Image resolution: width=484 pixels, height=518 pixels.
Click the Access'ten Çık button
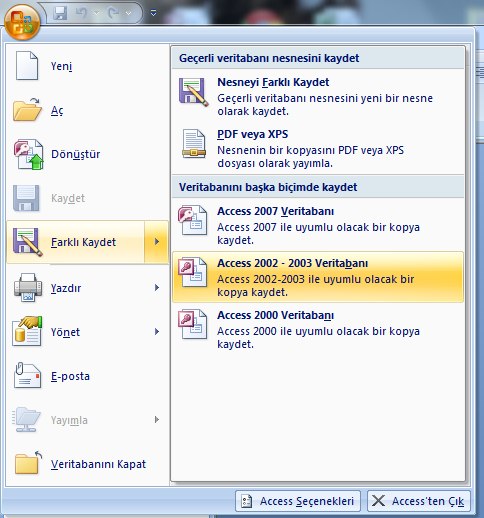pos(419,501)
